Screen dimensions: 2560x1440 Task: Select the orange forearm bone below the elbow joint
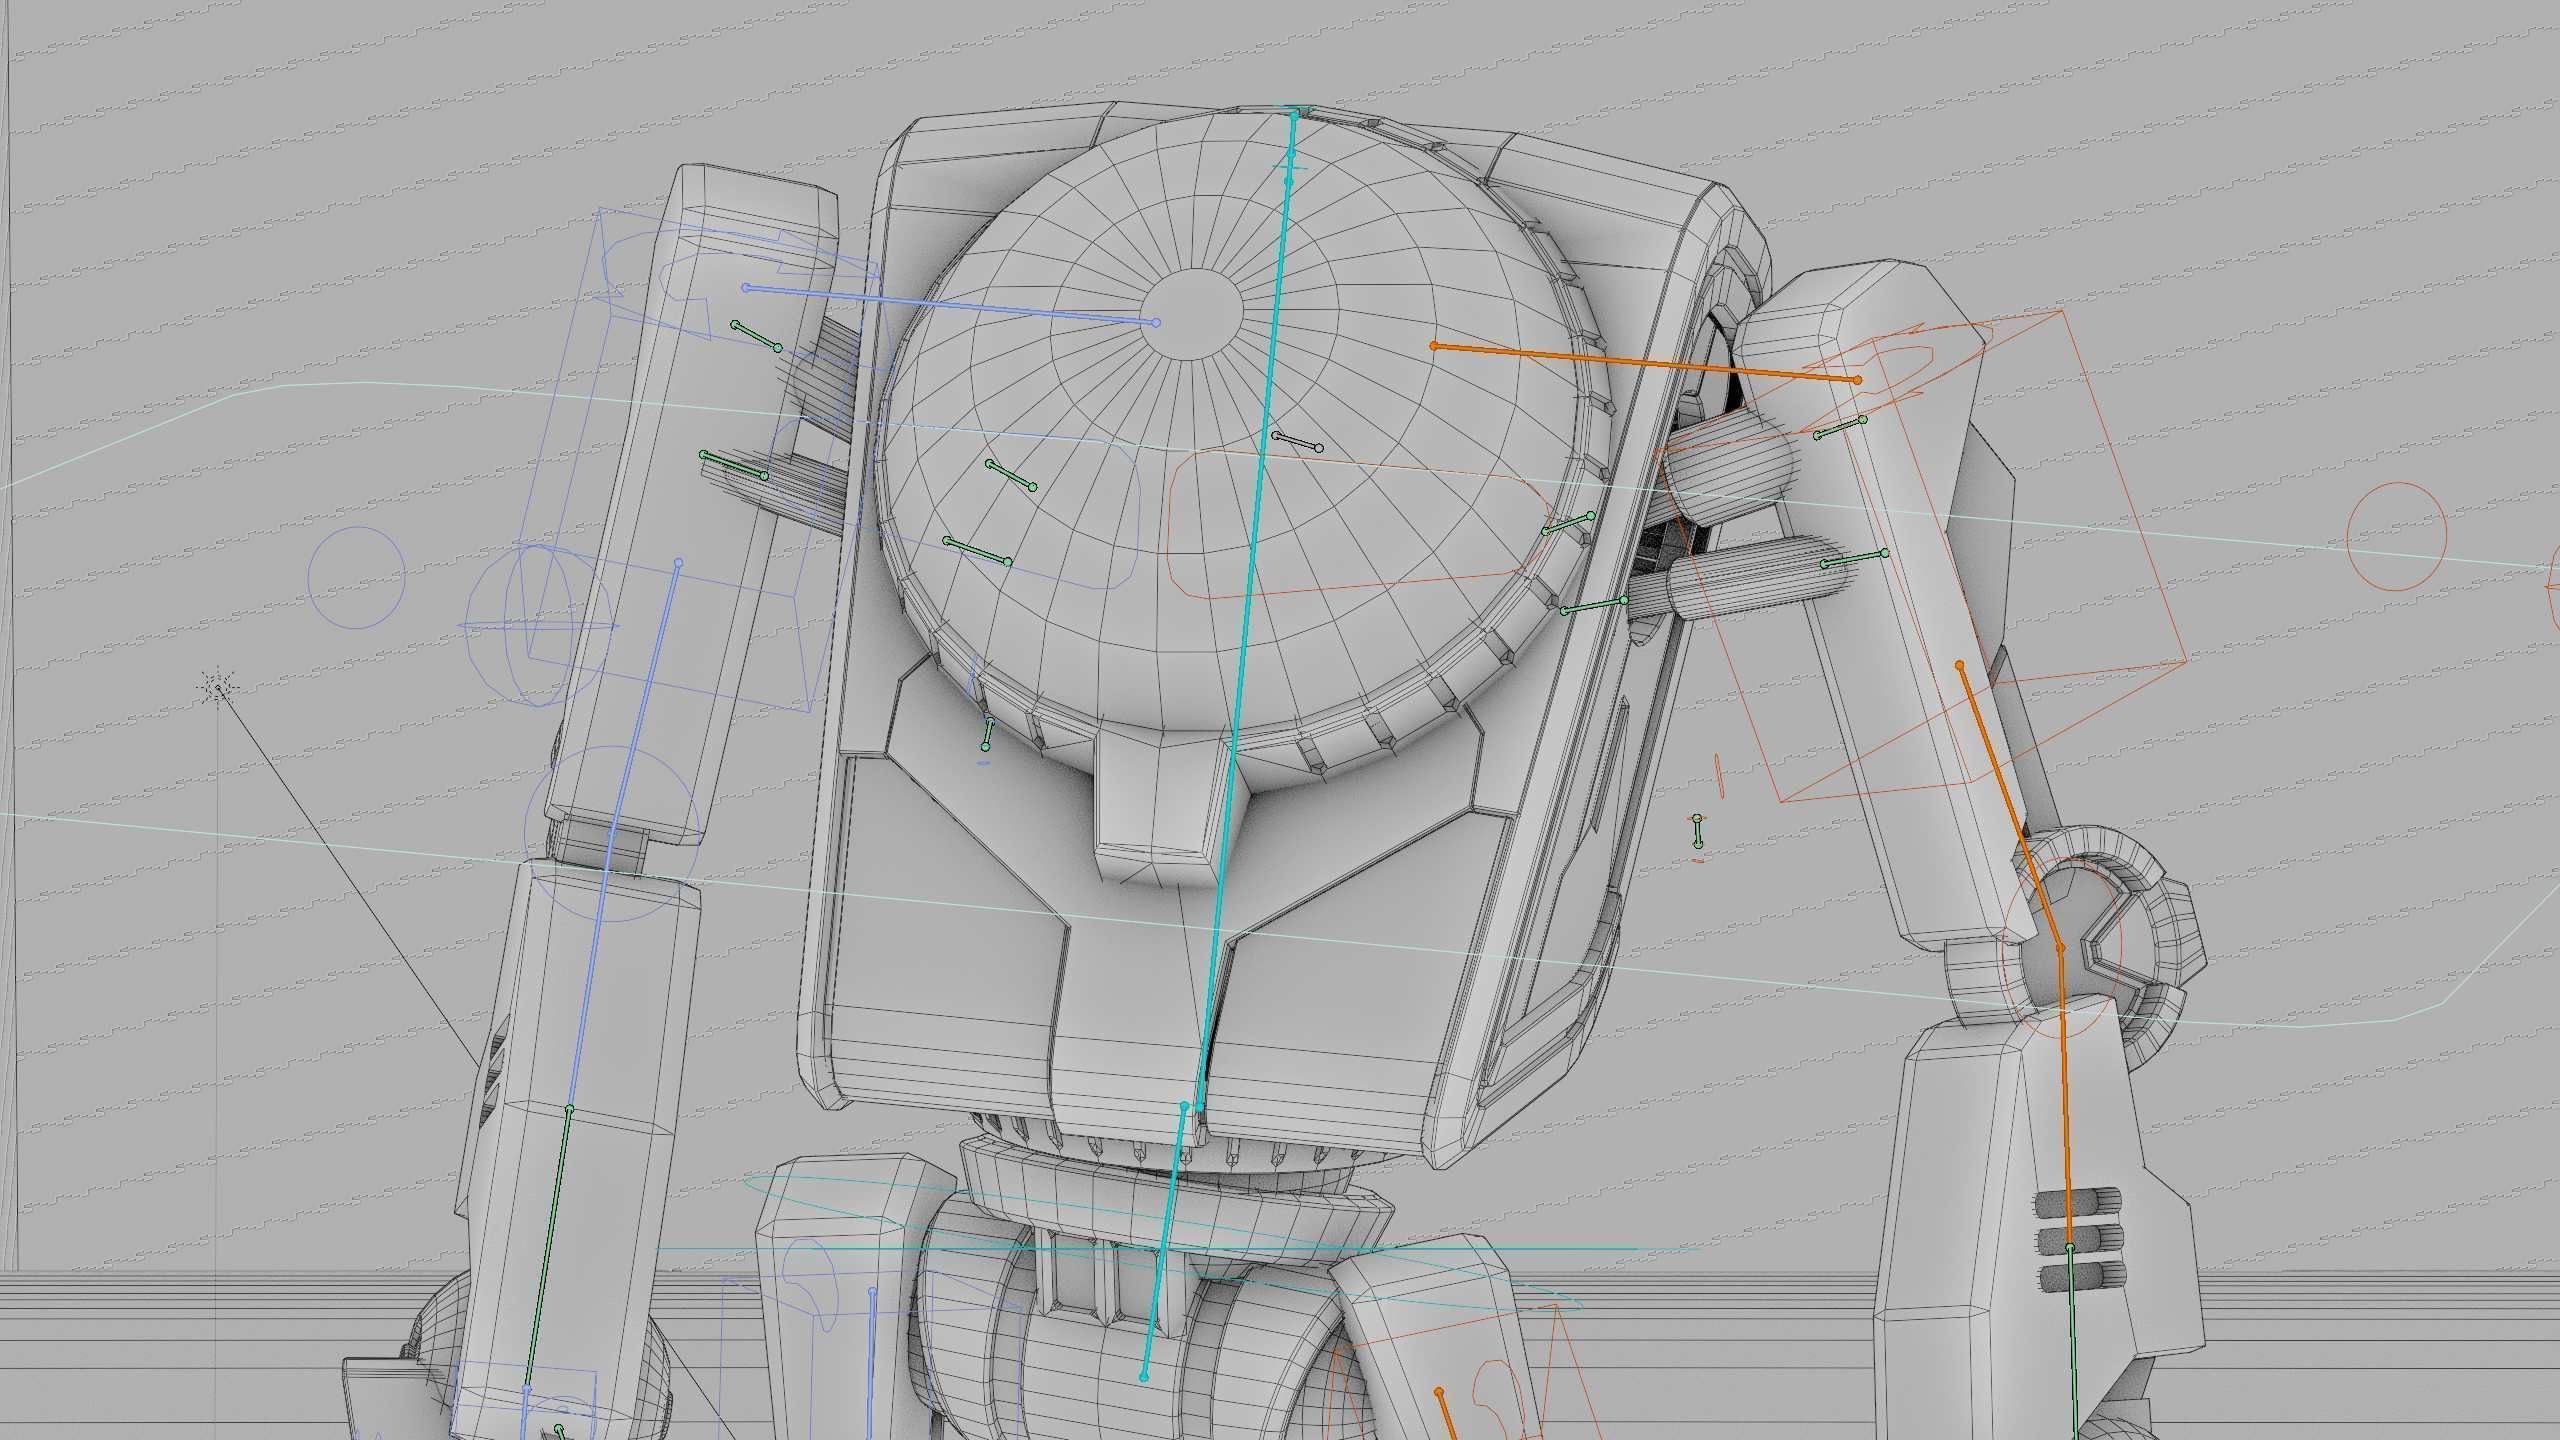(x=2065, y=1097)
